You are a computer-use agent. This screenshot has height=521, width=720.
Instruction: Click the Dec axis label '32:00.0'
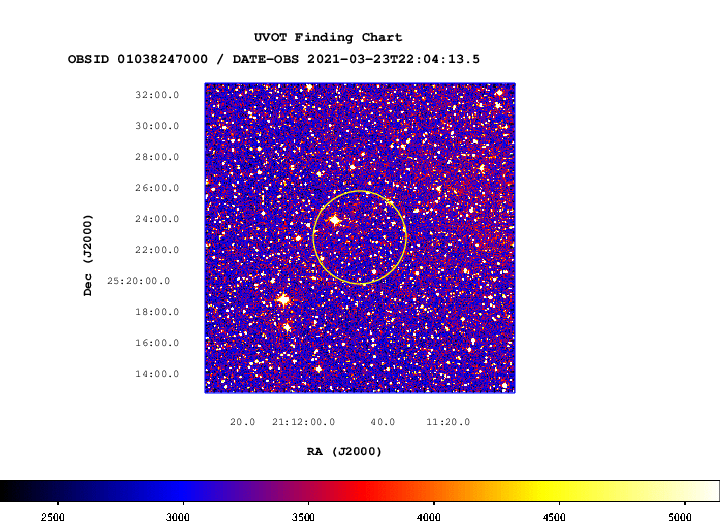point(157,95)
